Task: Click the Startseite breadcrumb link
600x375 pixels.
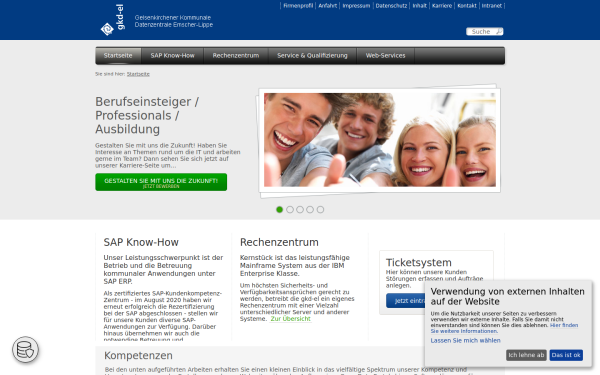Action: click(138, 74)
